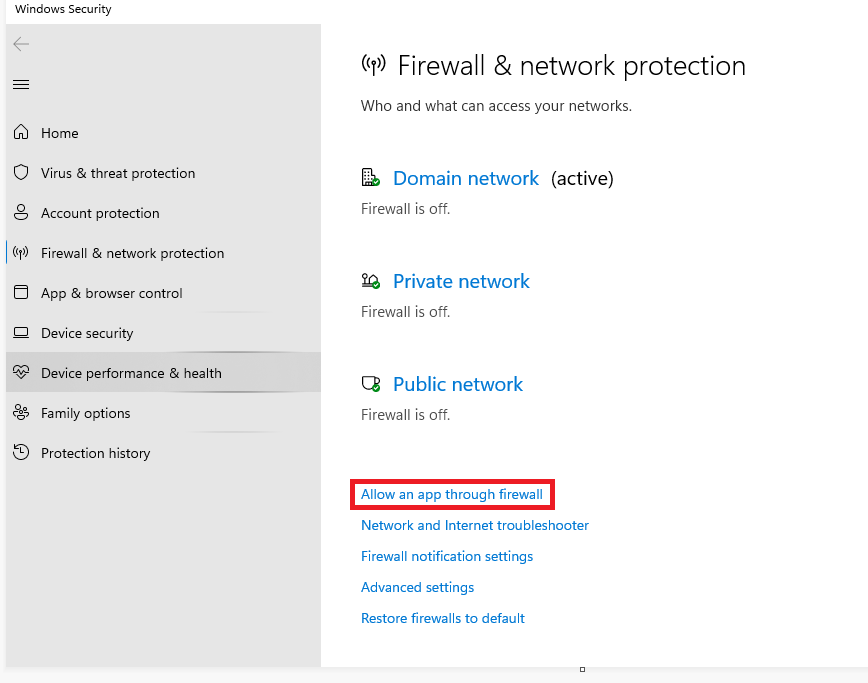Launch Network and Internet troubleshooter
The height and width of the screenshot is (683, 868).
tap(475, 525)
